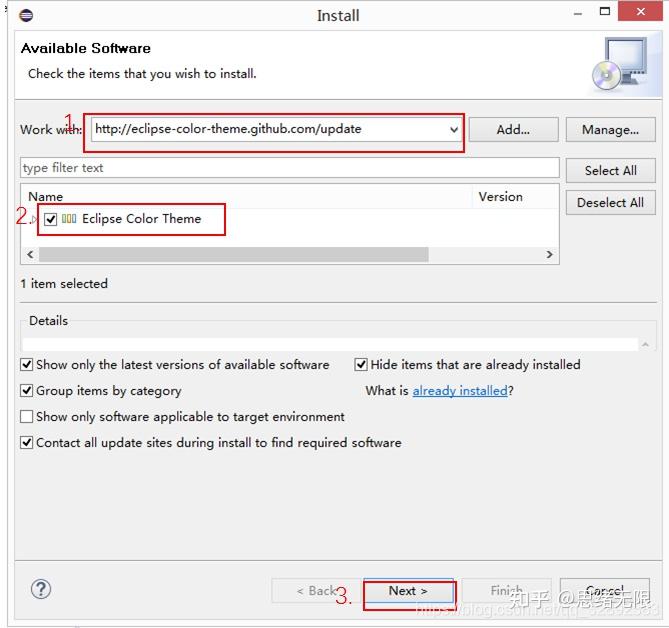Screen dimensions: 669x628
Task: Open the already installed link
Action: (460, 391)
